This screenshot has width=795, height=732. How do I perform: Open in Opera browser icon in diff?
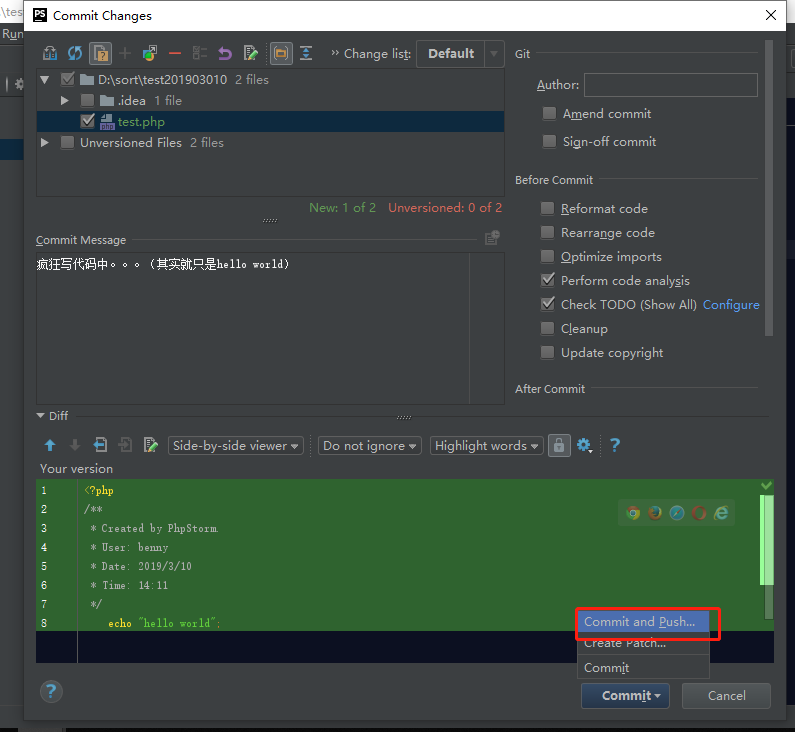click(x=699, y=513)
